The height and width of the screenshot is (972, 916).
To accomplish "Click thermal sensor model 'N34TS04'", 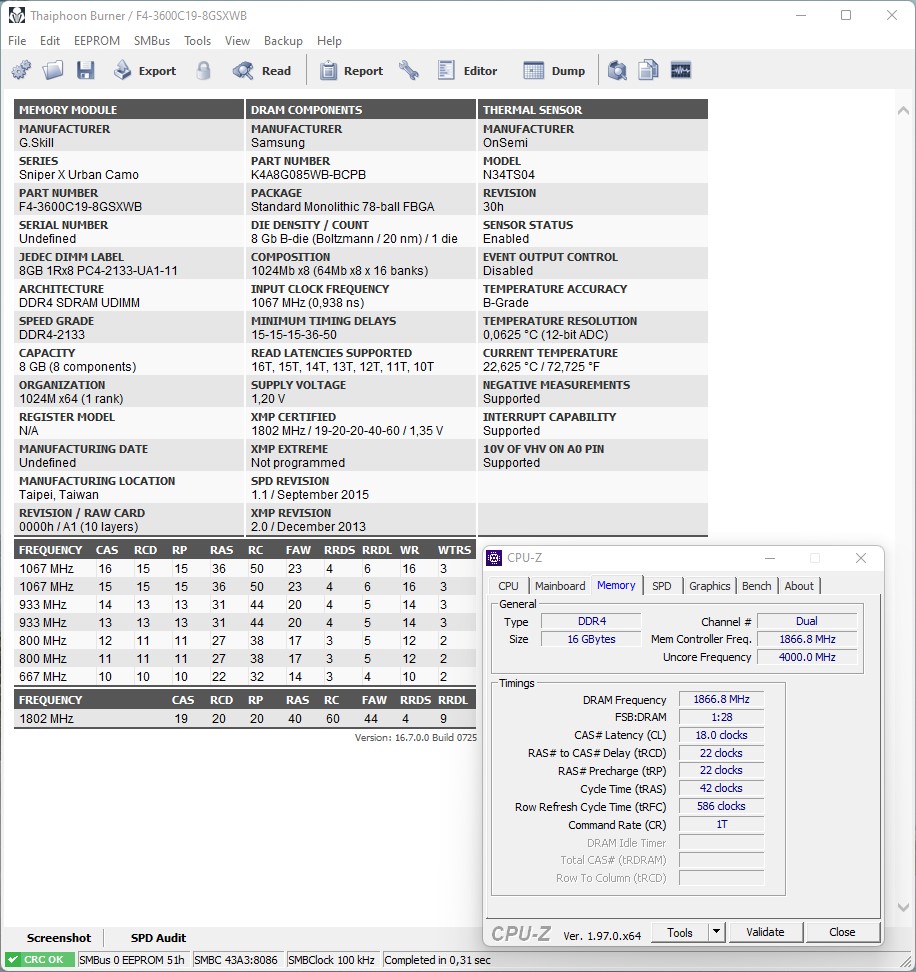I will (508, 175).
